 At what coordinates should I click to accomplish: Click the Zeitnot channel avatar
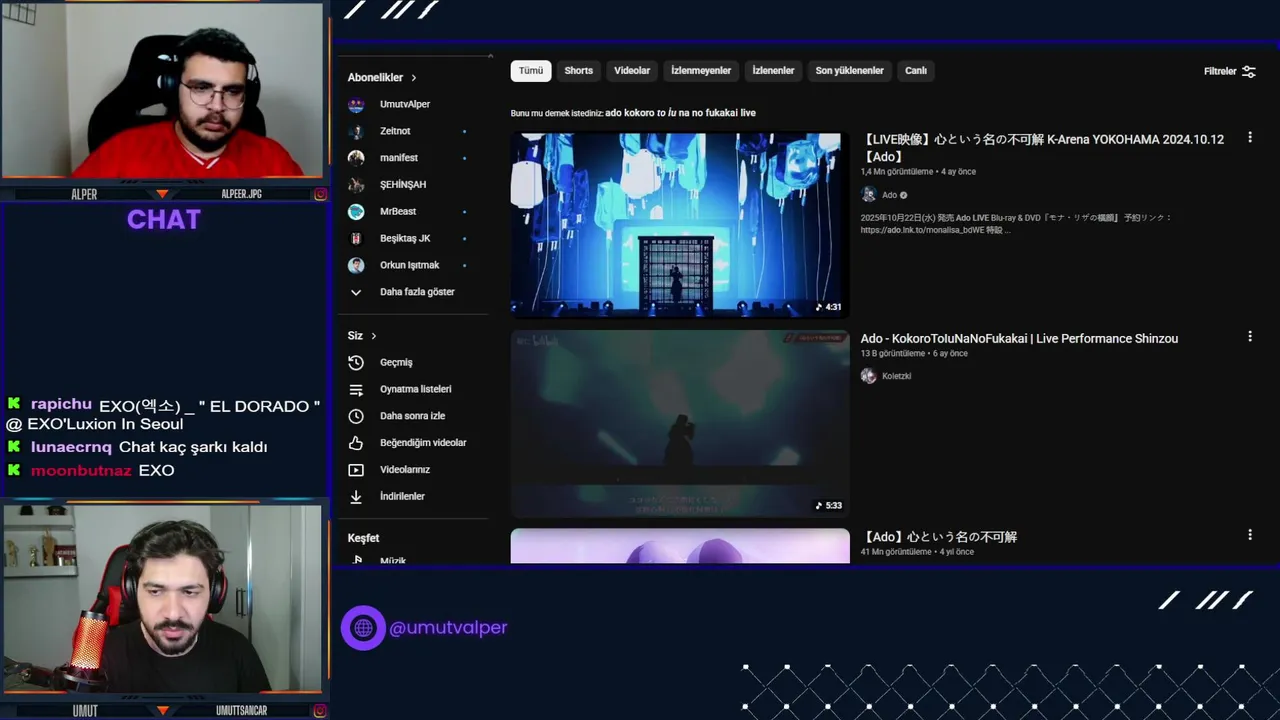(356, 131)
